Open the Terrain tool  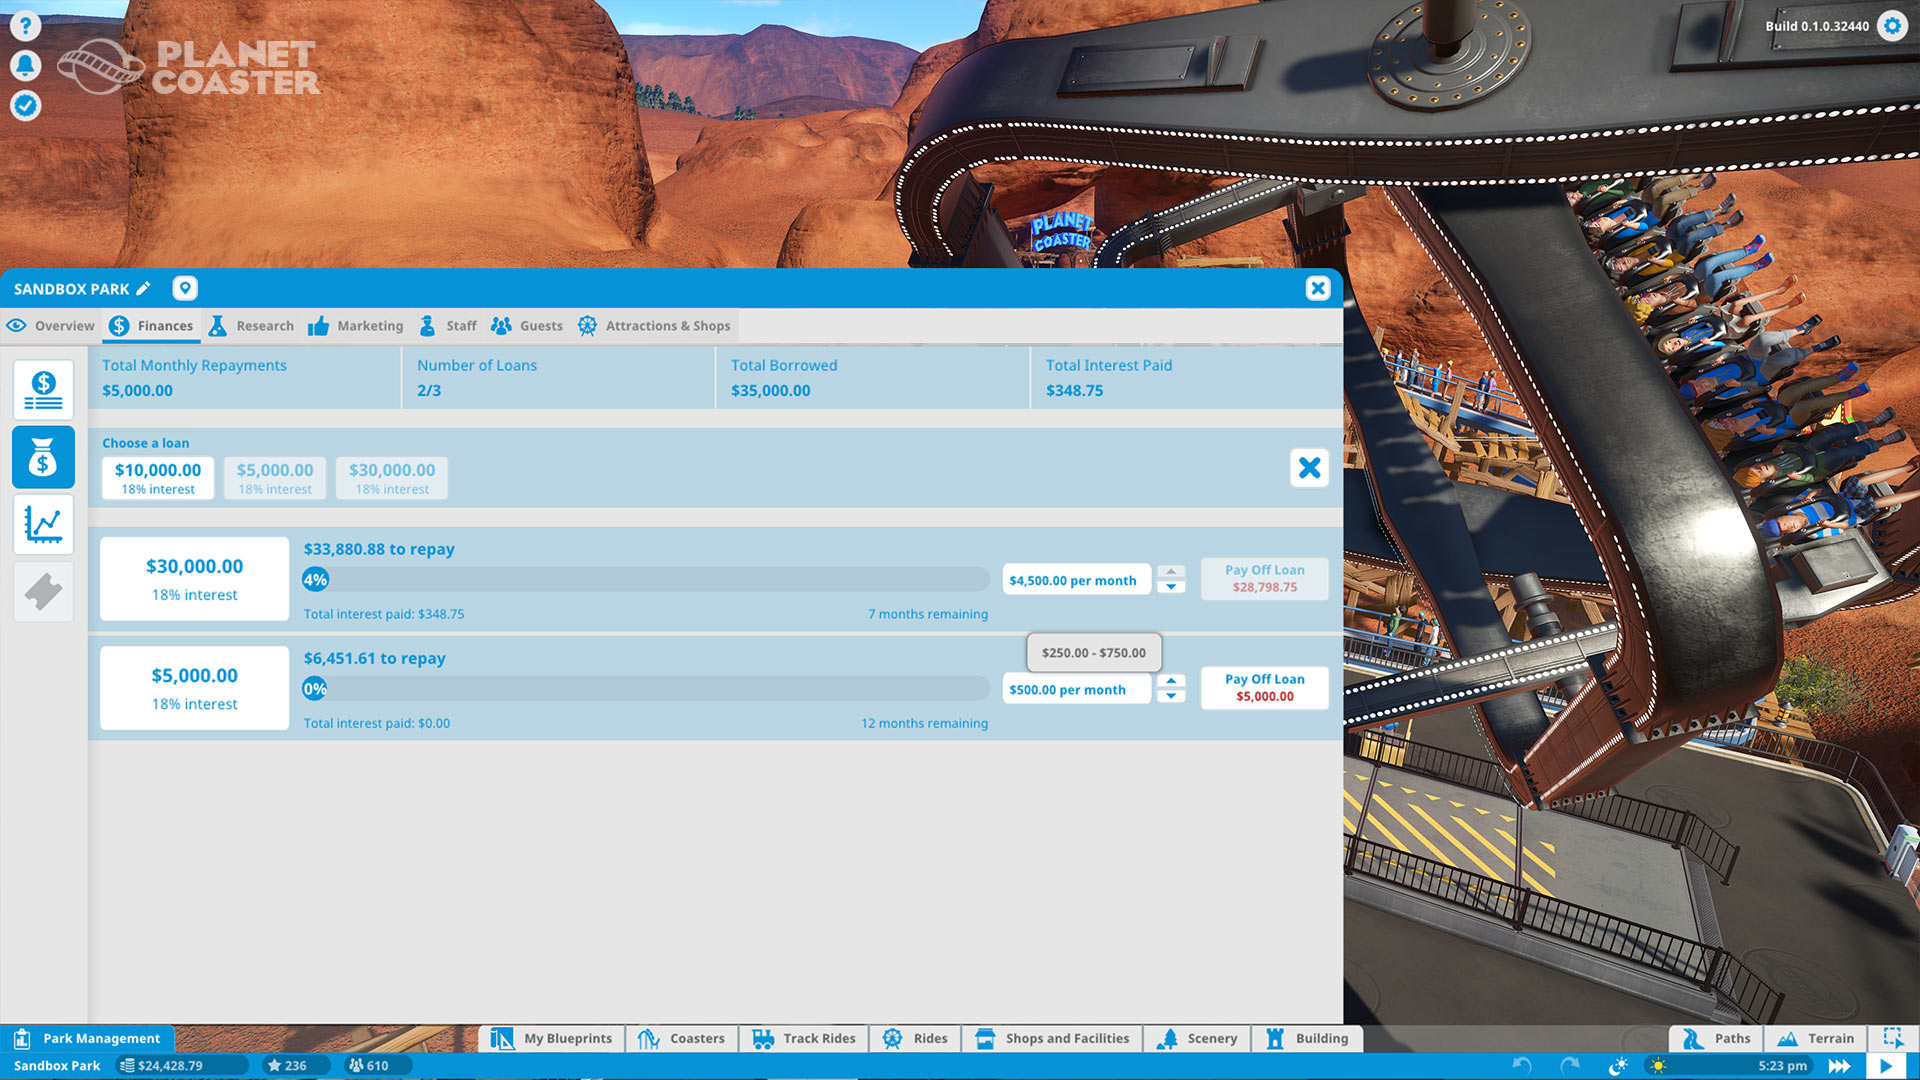tap(1816, 1038)
